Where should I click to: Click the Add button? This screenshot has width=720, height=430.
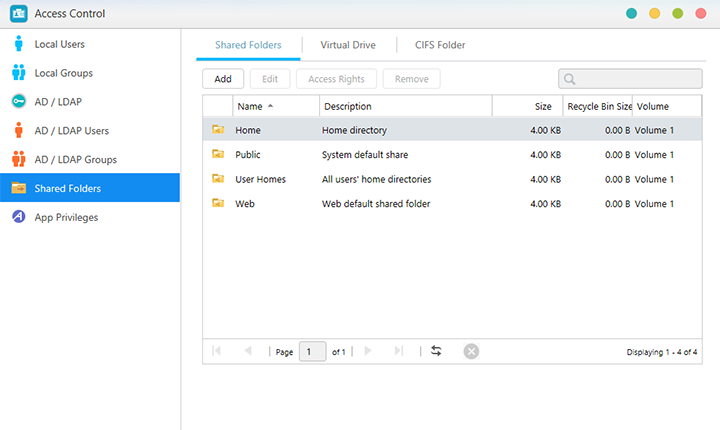pos(223,79)
